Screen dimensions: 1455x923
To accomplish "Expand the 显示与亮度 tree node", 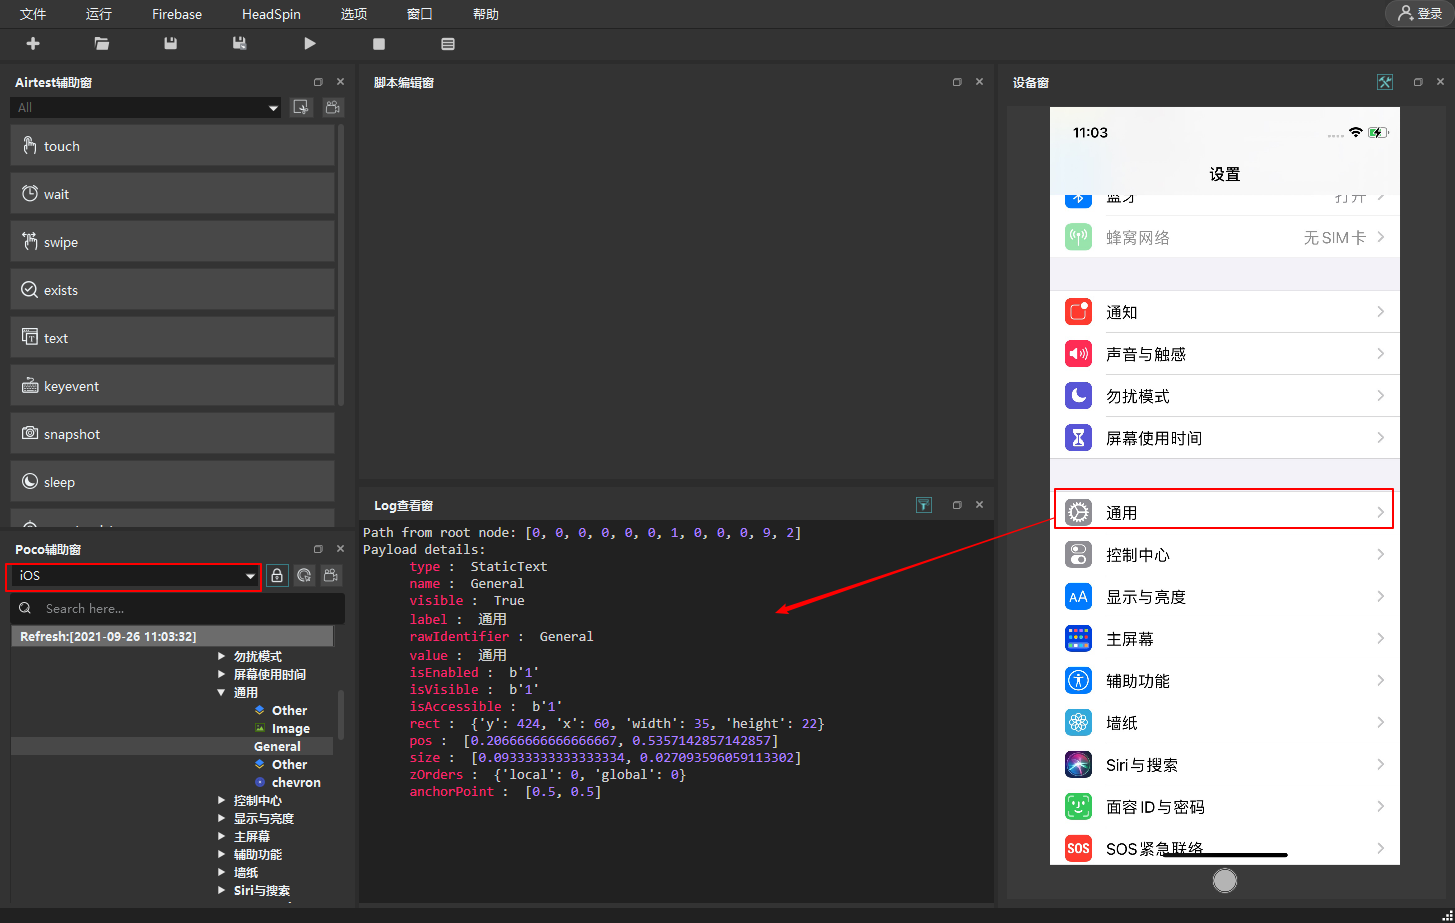I will [x=222, y=819].
